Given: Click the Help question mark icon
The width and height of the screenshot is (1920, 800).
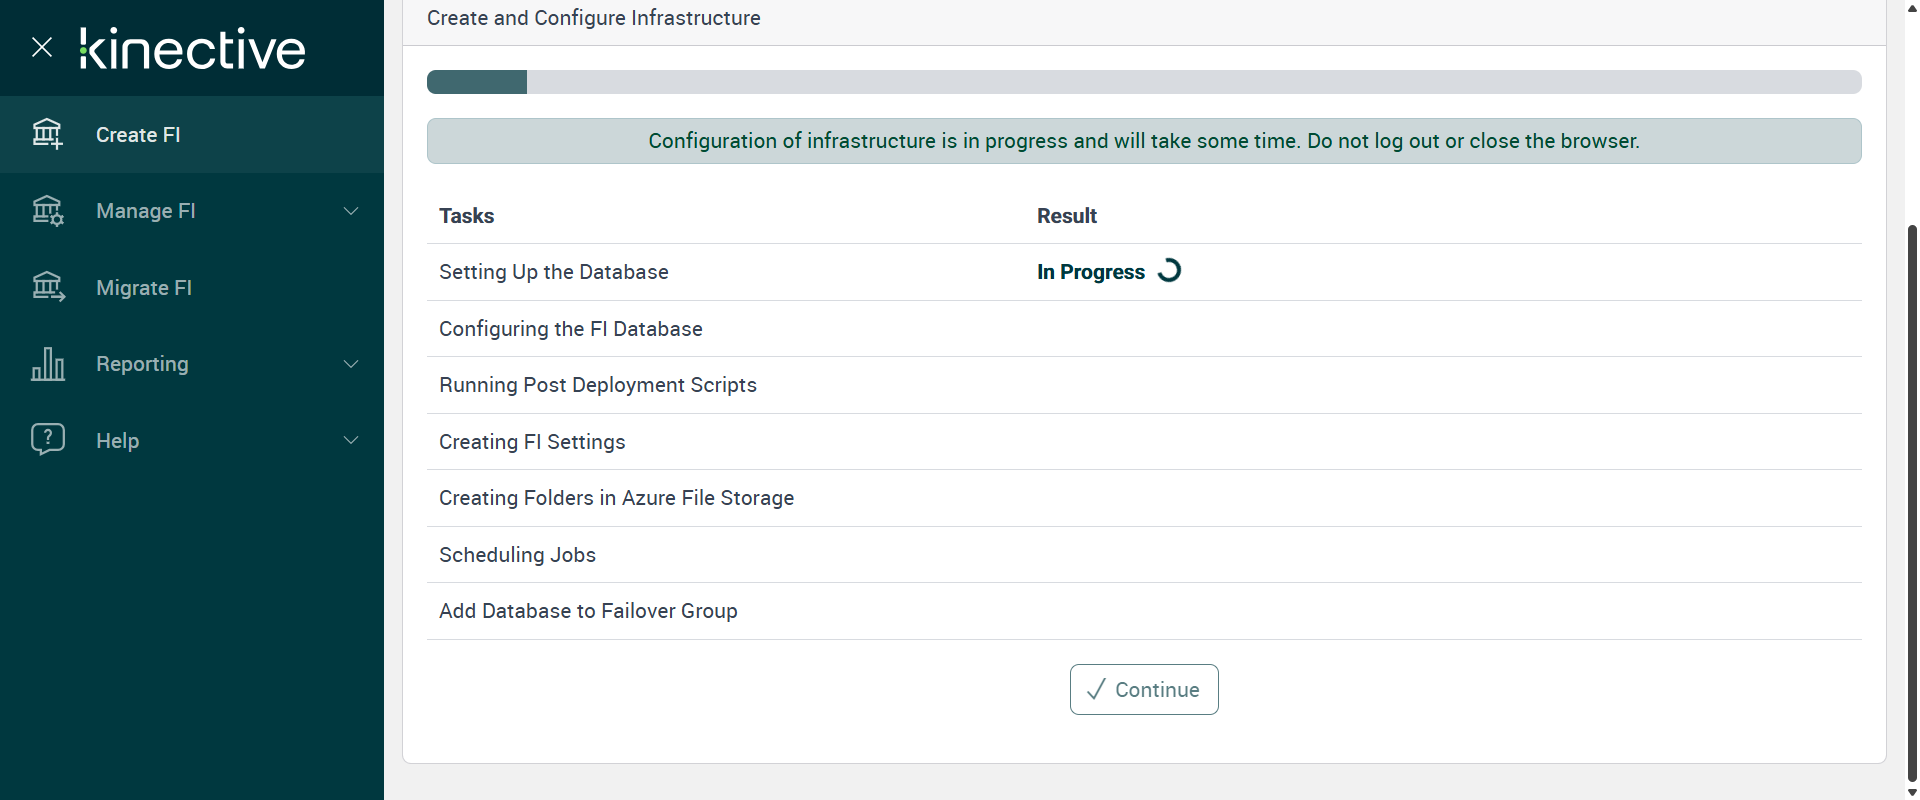Looking at the screenshot, I should (47, 439).
